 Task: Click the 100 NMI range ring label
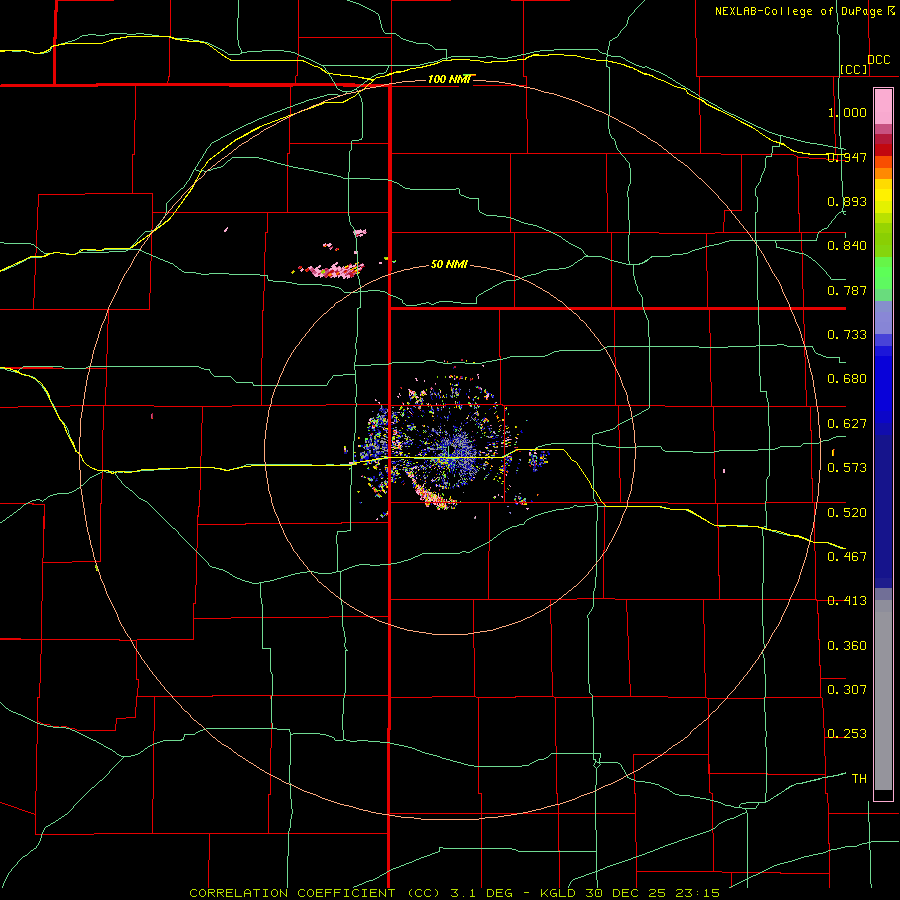coord(449,79)
